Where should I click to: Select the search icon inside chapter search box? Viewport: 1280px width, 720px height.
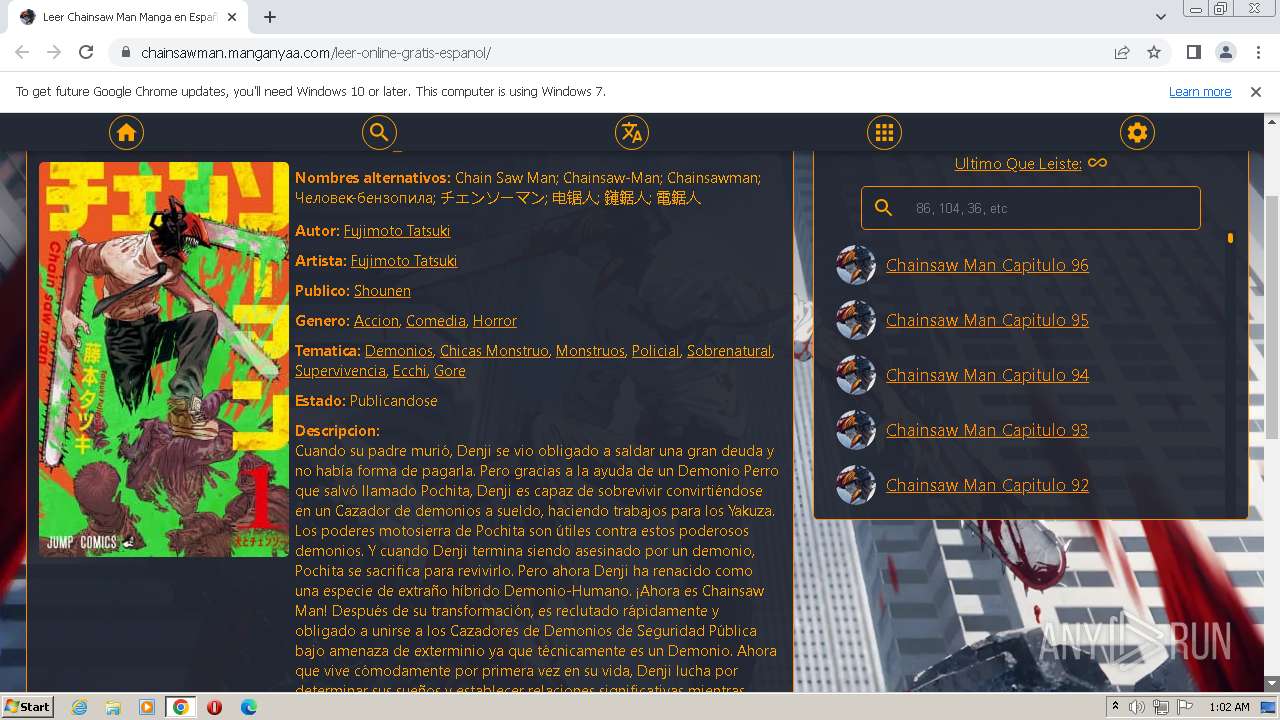click(x=883, y=208)
